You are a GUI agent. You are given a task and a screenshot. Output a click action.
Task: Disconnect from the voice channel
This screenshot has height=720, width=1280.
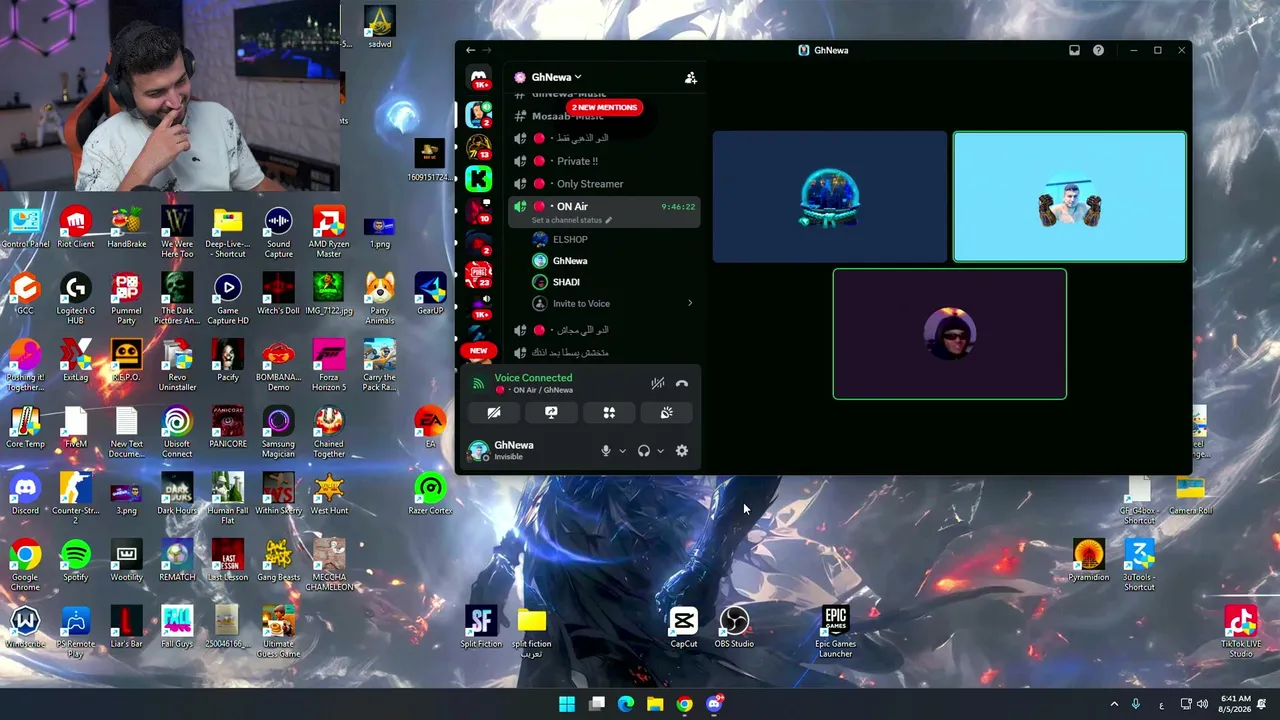point(682,383)
